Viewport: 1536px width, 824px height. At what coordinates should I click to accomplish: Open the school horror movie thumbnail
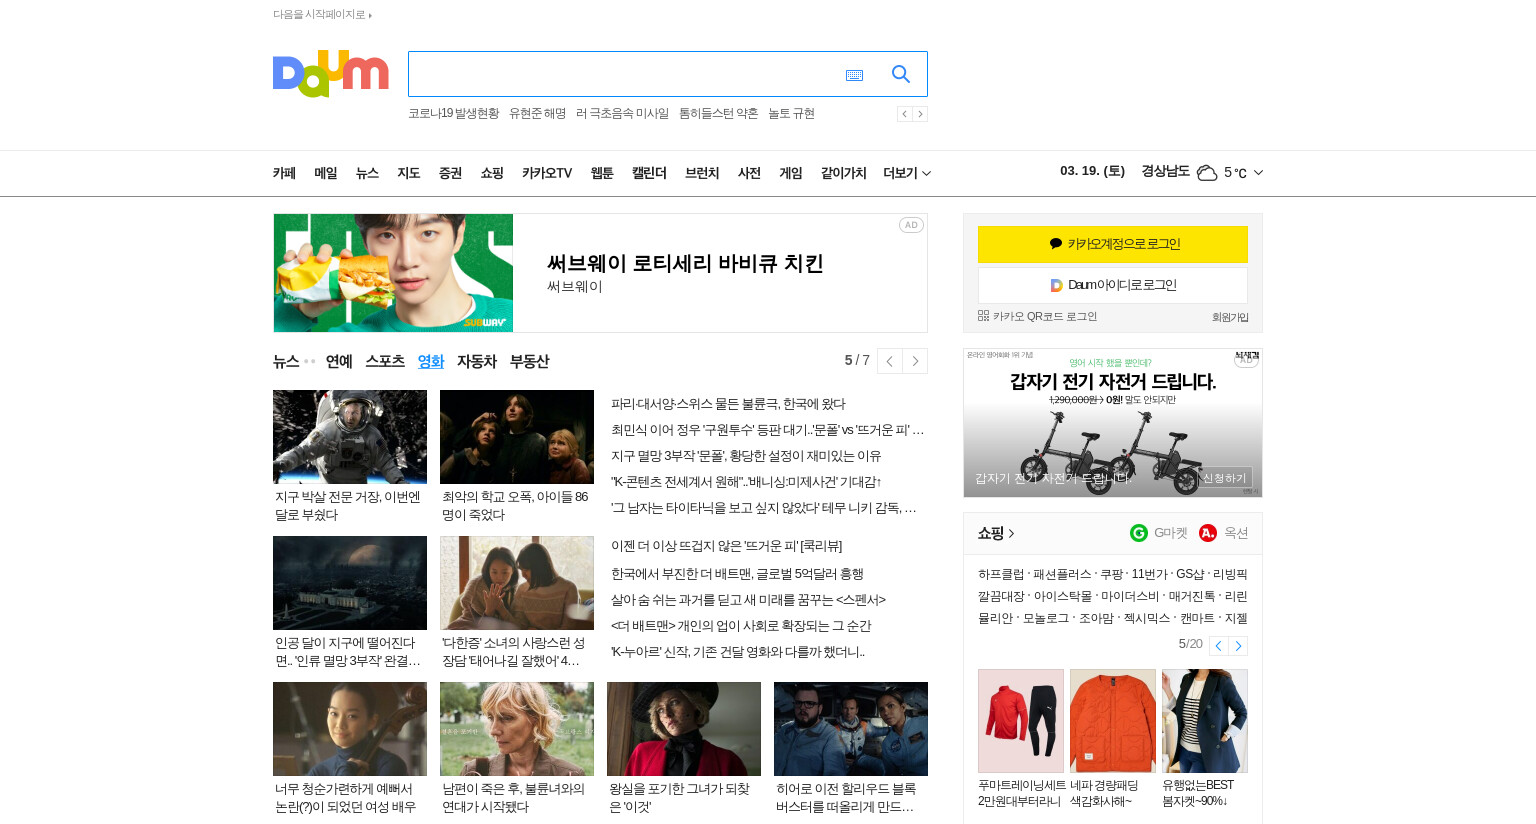[x=517, y=437]
